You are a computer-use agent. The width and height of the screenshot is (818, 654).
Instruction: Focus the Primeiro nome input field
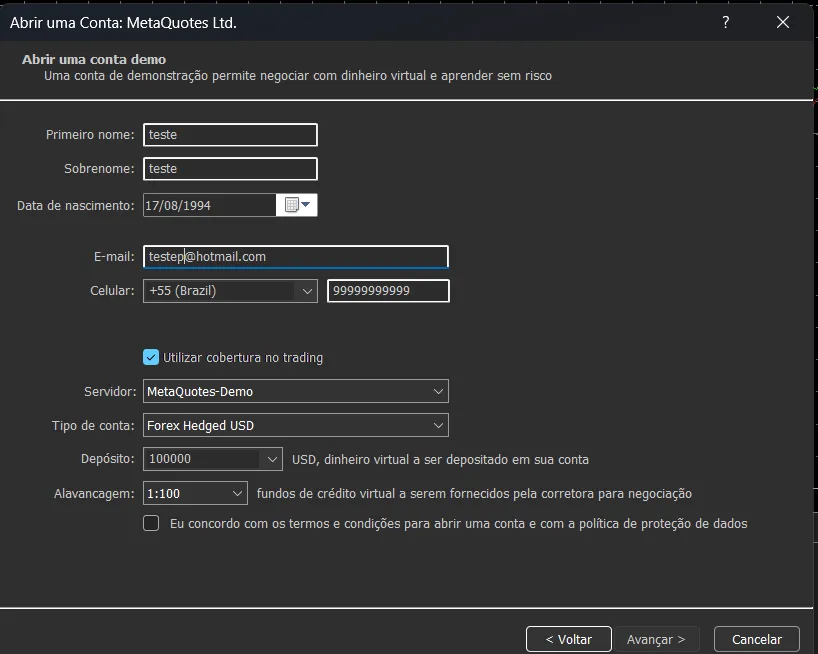(x=230, y=135)
